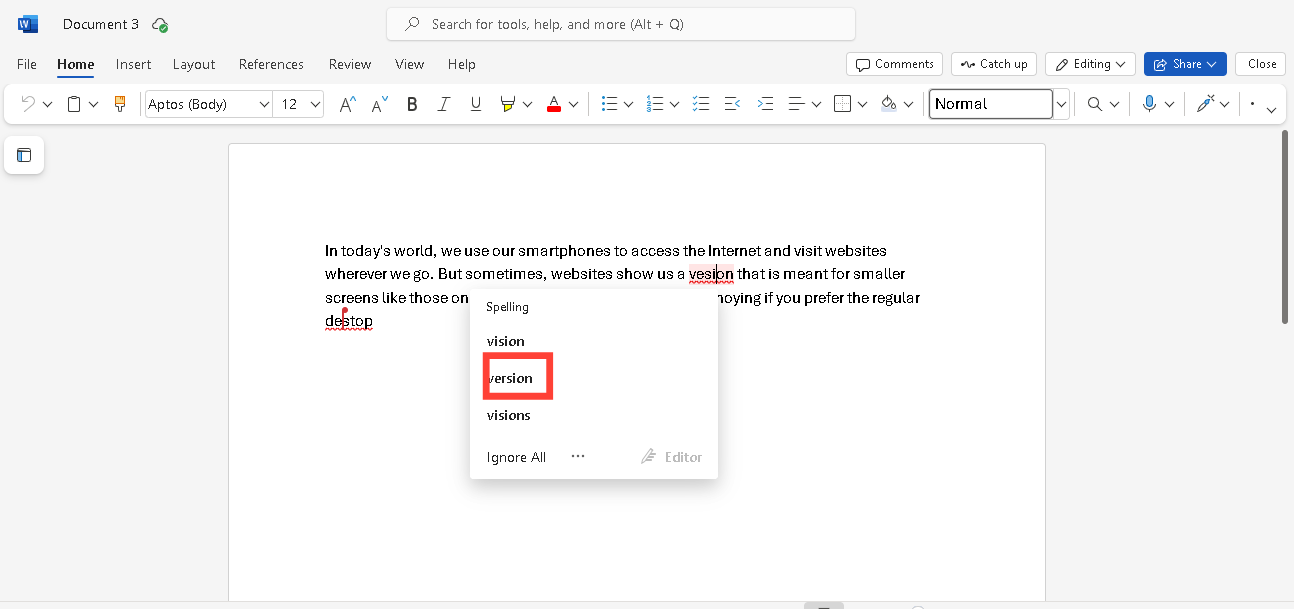Image resolution: width=1294 pixels, height=609 pixels.
Task: Open the Comments panel
Action: point(893,63)
